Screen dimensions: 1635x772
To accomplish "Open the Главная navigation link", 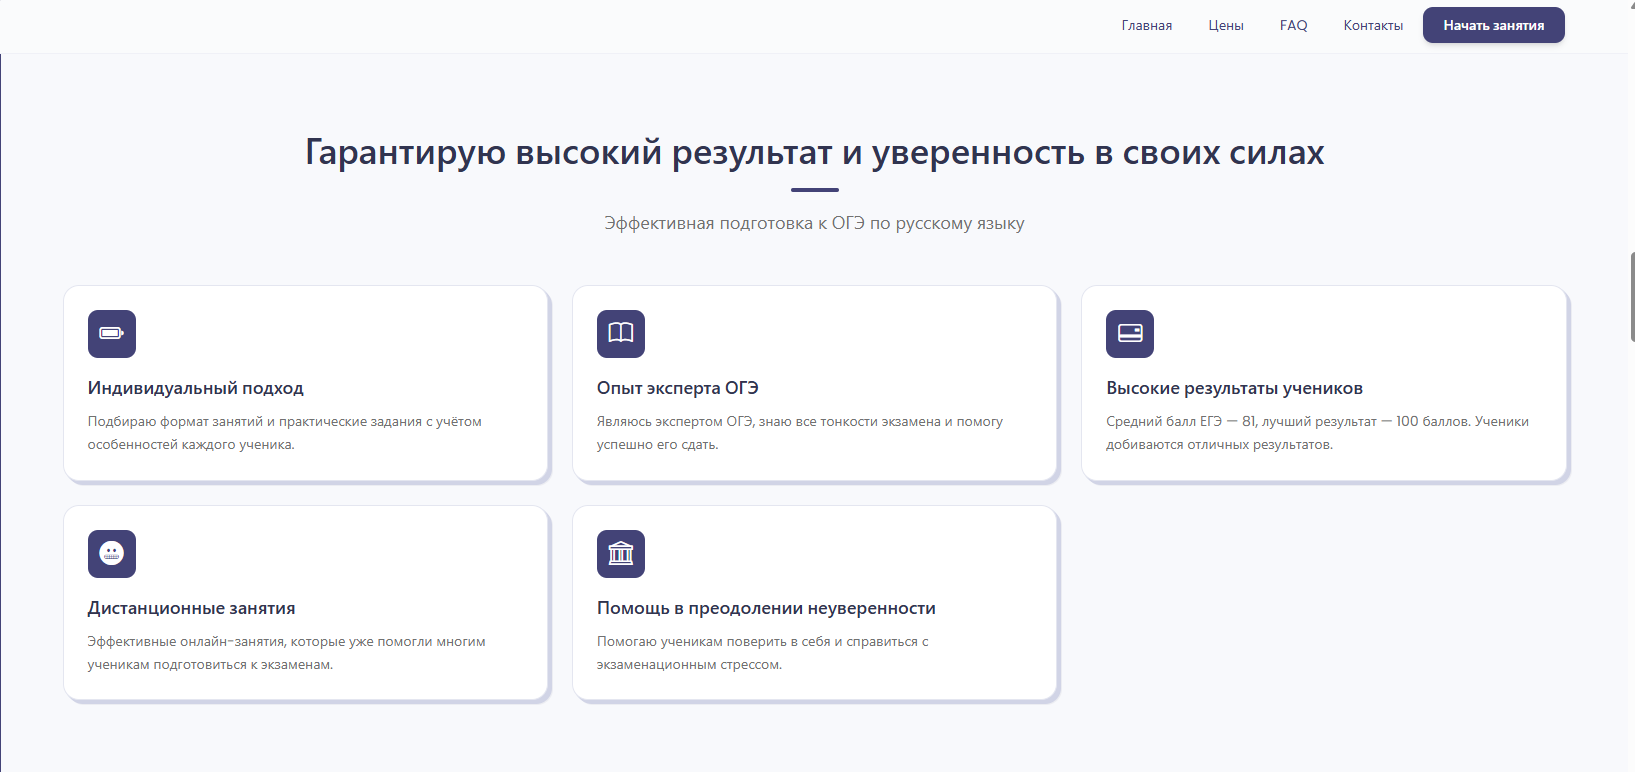I will [x=1146, y=26].
